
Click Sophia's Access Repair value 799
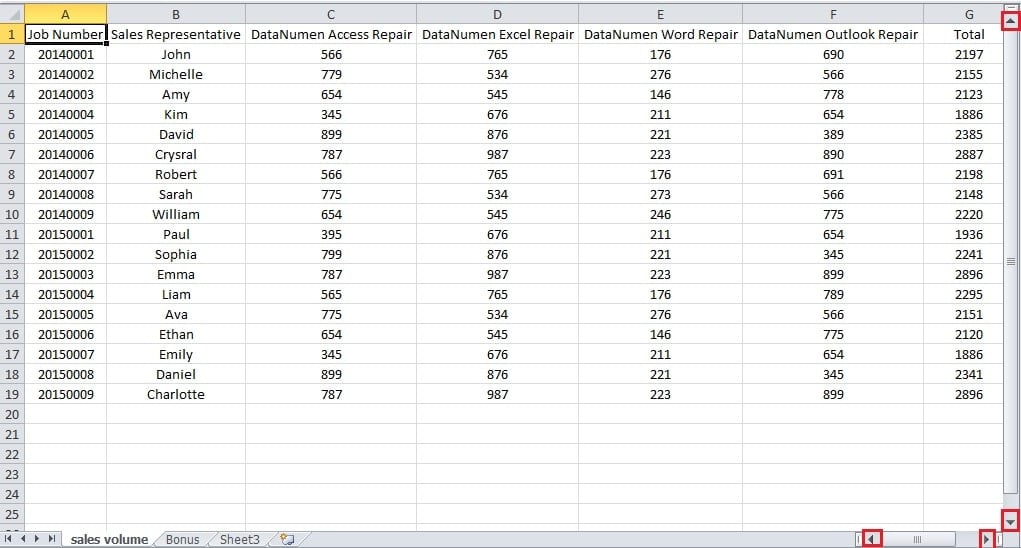coord(331,254)
